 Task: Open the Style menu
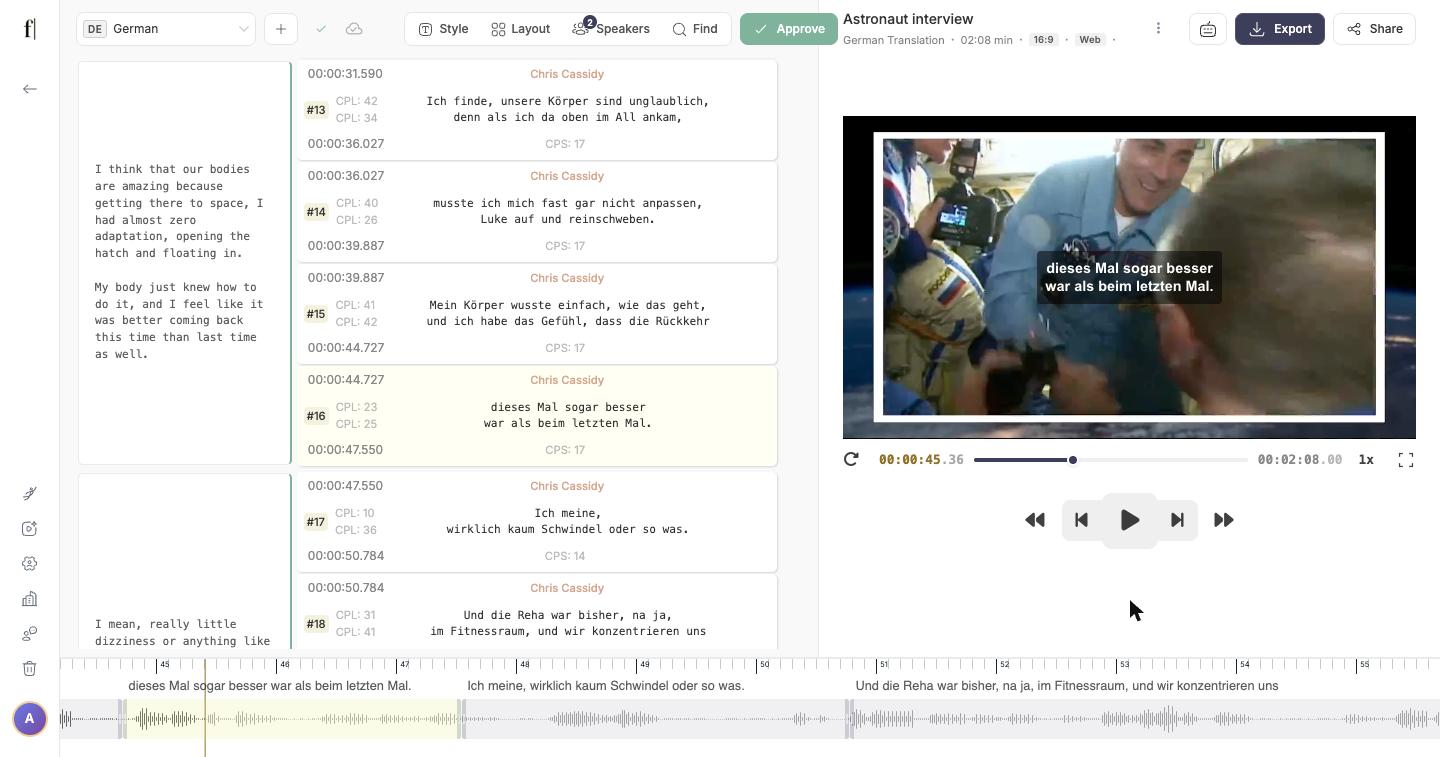click(x=443, y=29)
